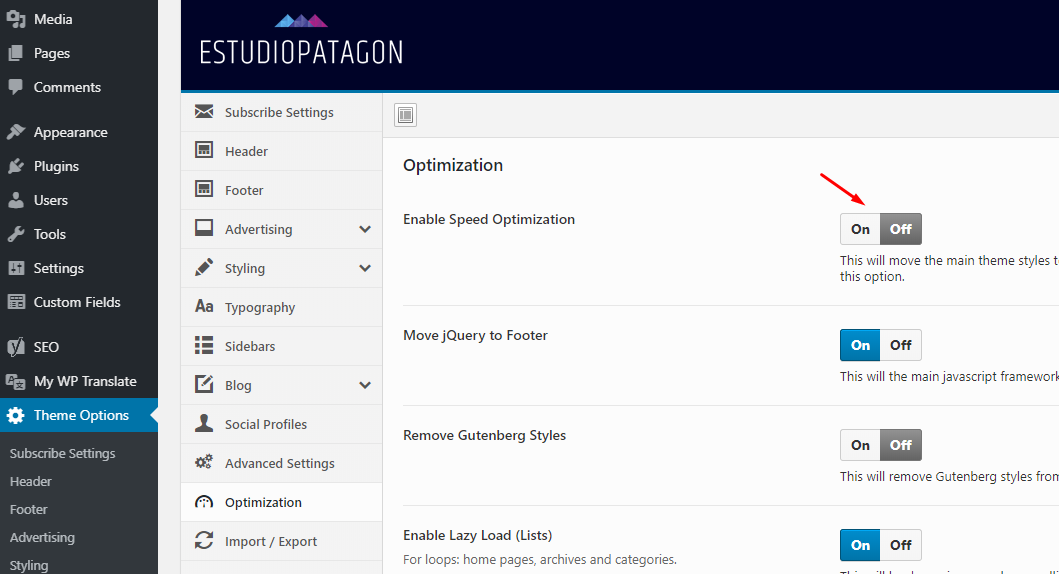
Task: Select the Optimization options tab
Action: click(x=282, y=502)
